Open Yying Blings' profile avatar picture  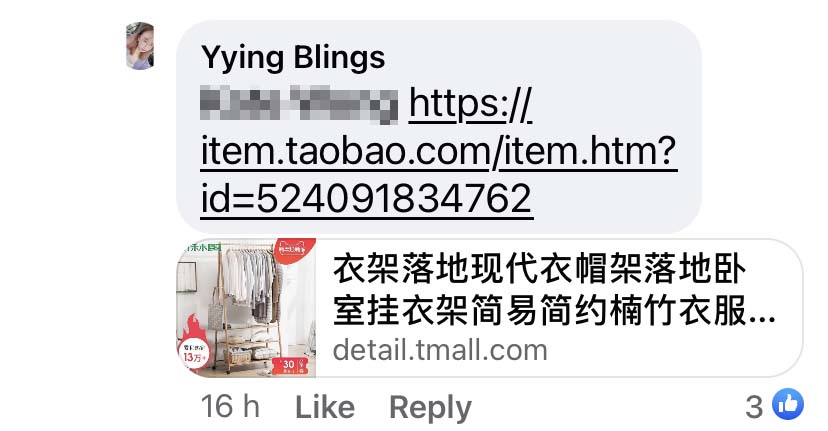point(140,46)
